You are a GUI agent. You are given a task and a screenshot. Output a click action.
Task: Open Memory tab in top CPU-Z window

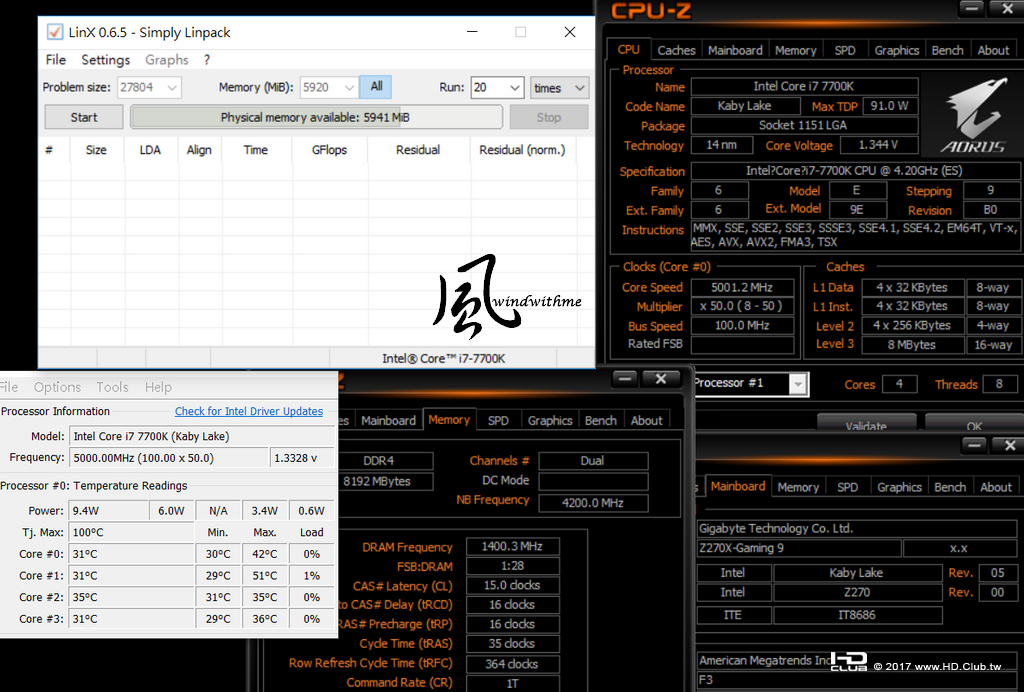(795, 50)
